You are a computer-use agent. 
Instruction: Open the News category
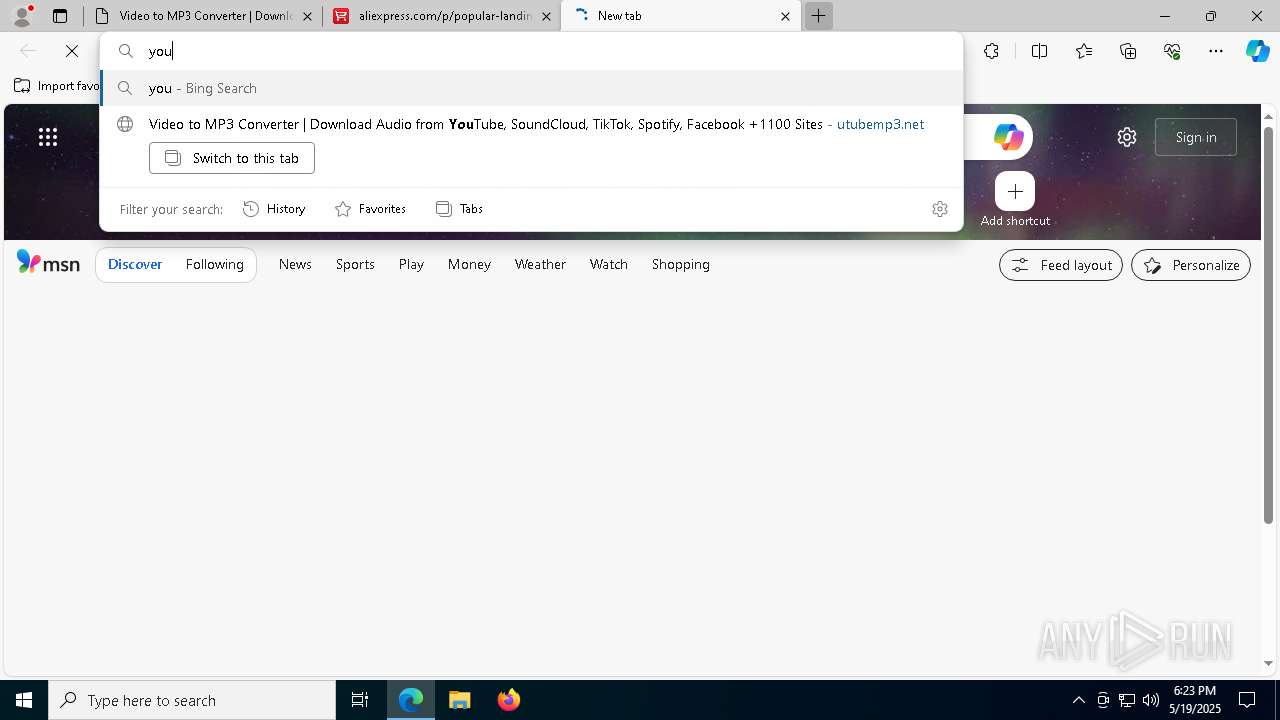(x=295, y=265)
